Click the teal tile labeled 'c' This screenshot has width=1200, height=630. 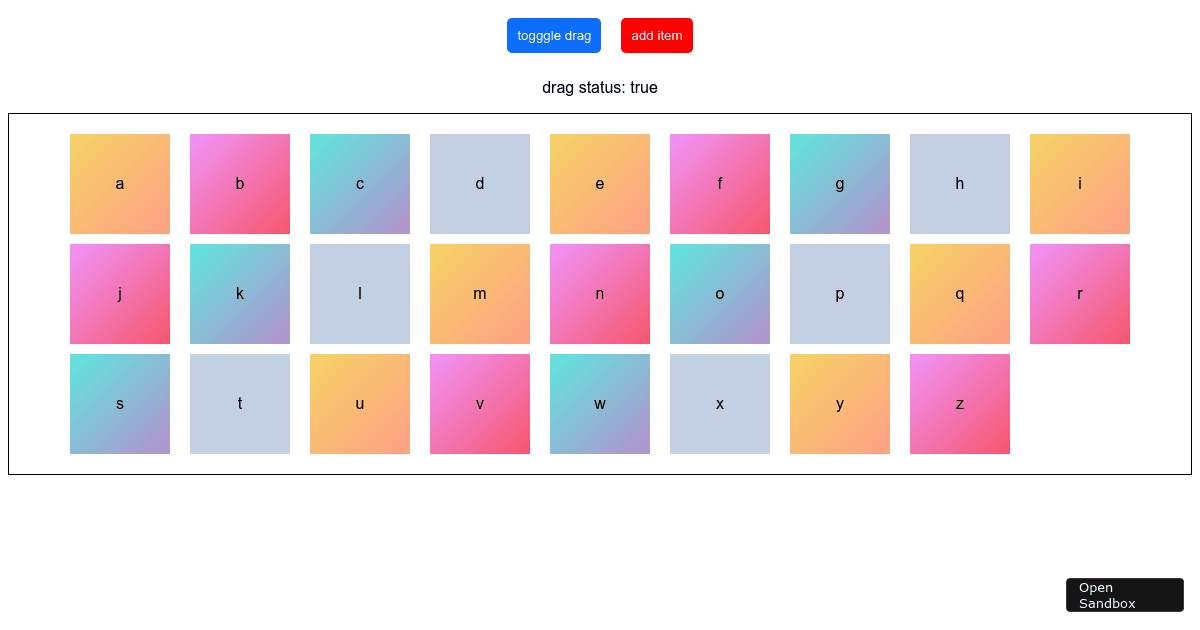360,183
